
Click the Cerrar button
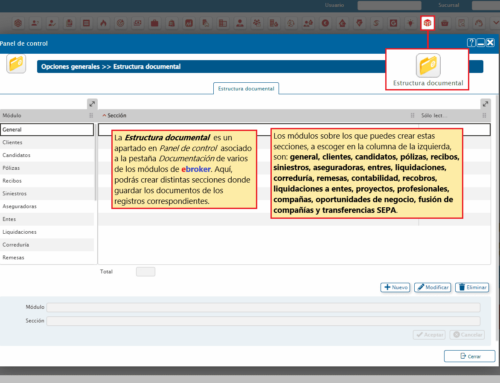coord(470,356)
